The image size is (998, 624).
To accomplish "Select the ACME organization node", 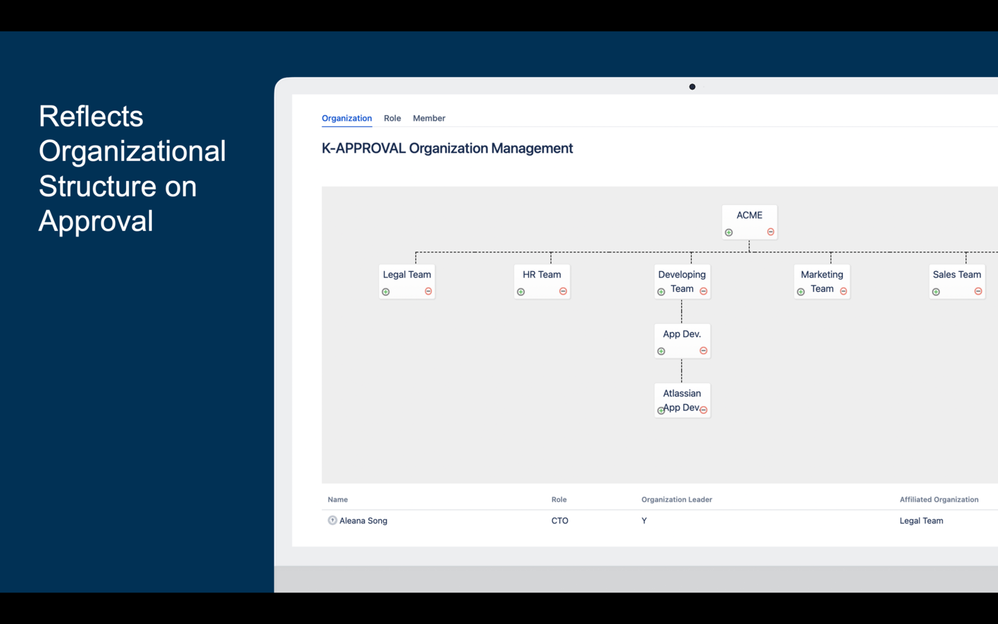I will 749,222.
